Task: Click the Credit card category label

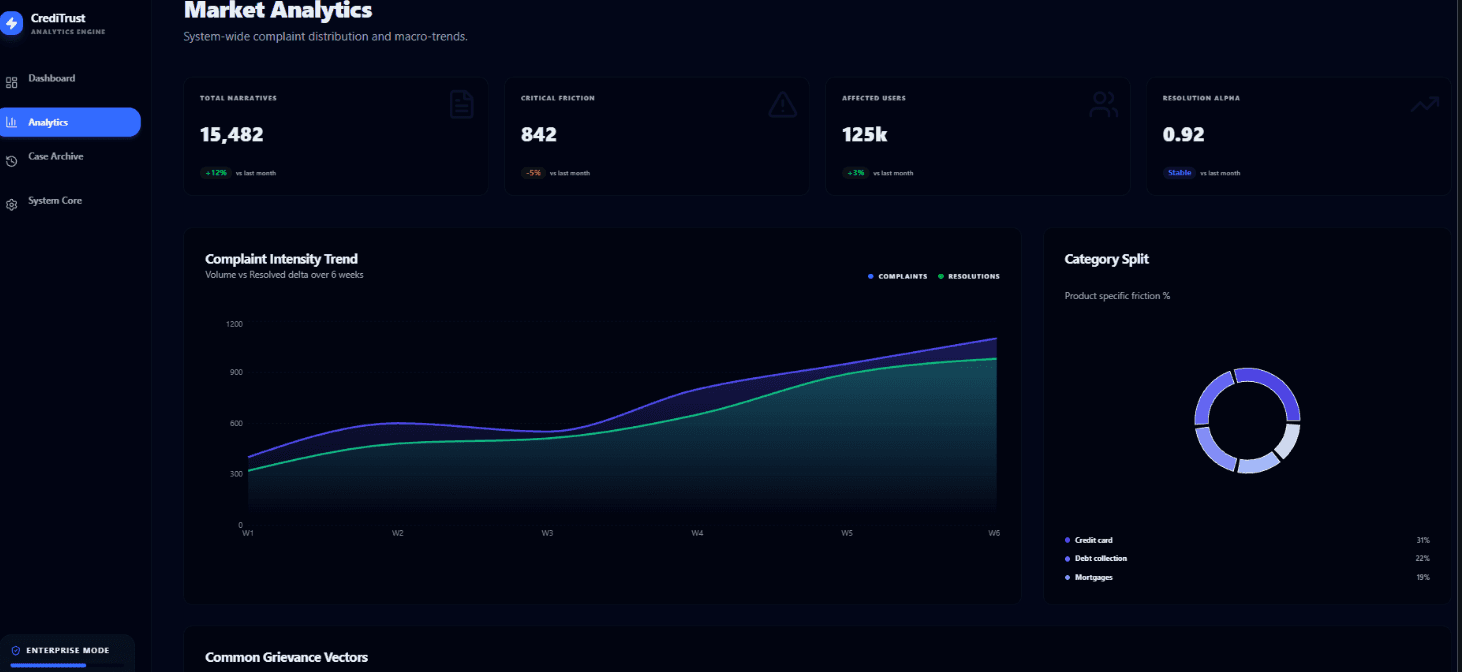Action: pyautogui.click(x=1093, y=540)
